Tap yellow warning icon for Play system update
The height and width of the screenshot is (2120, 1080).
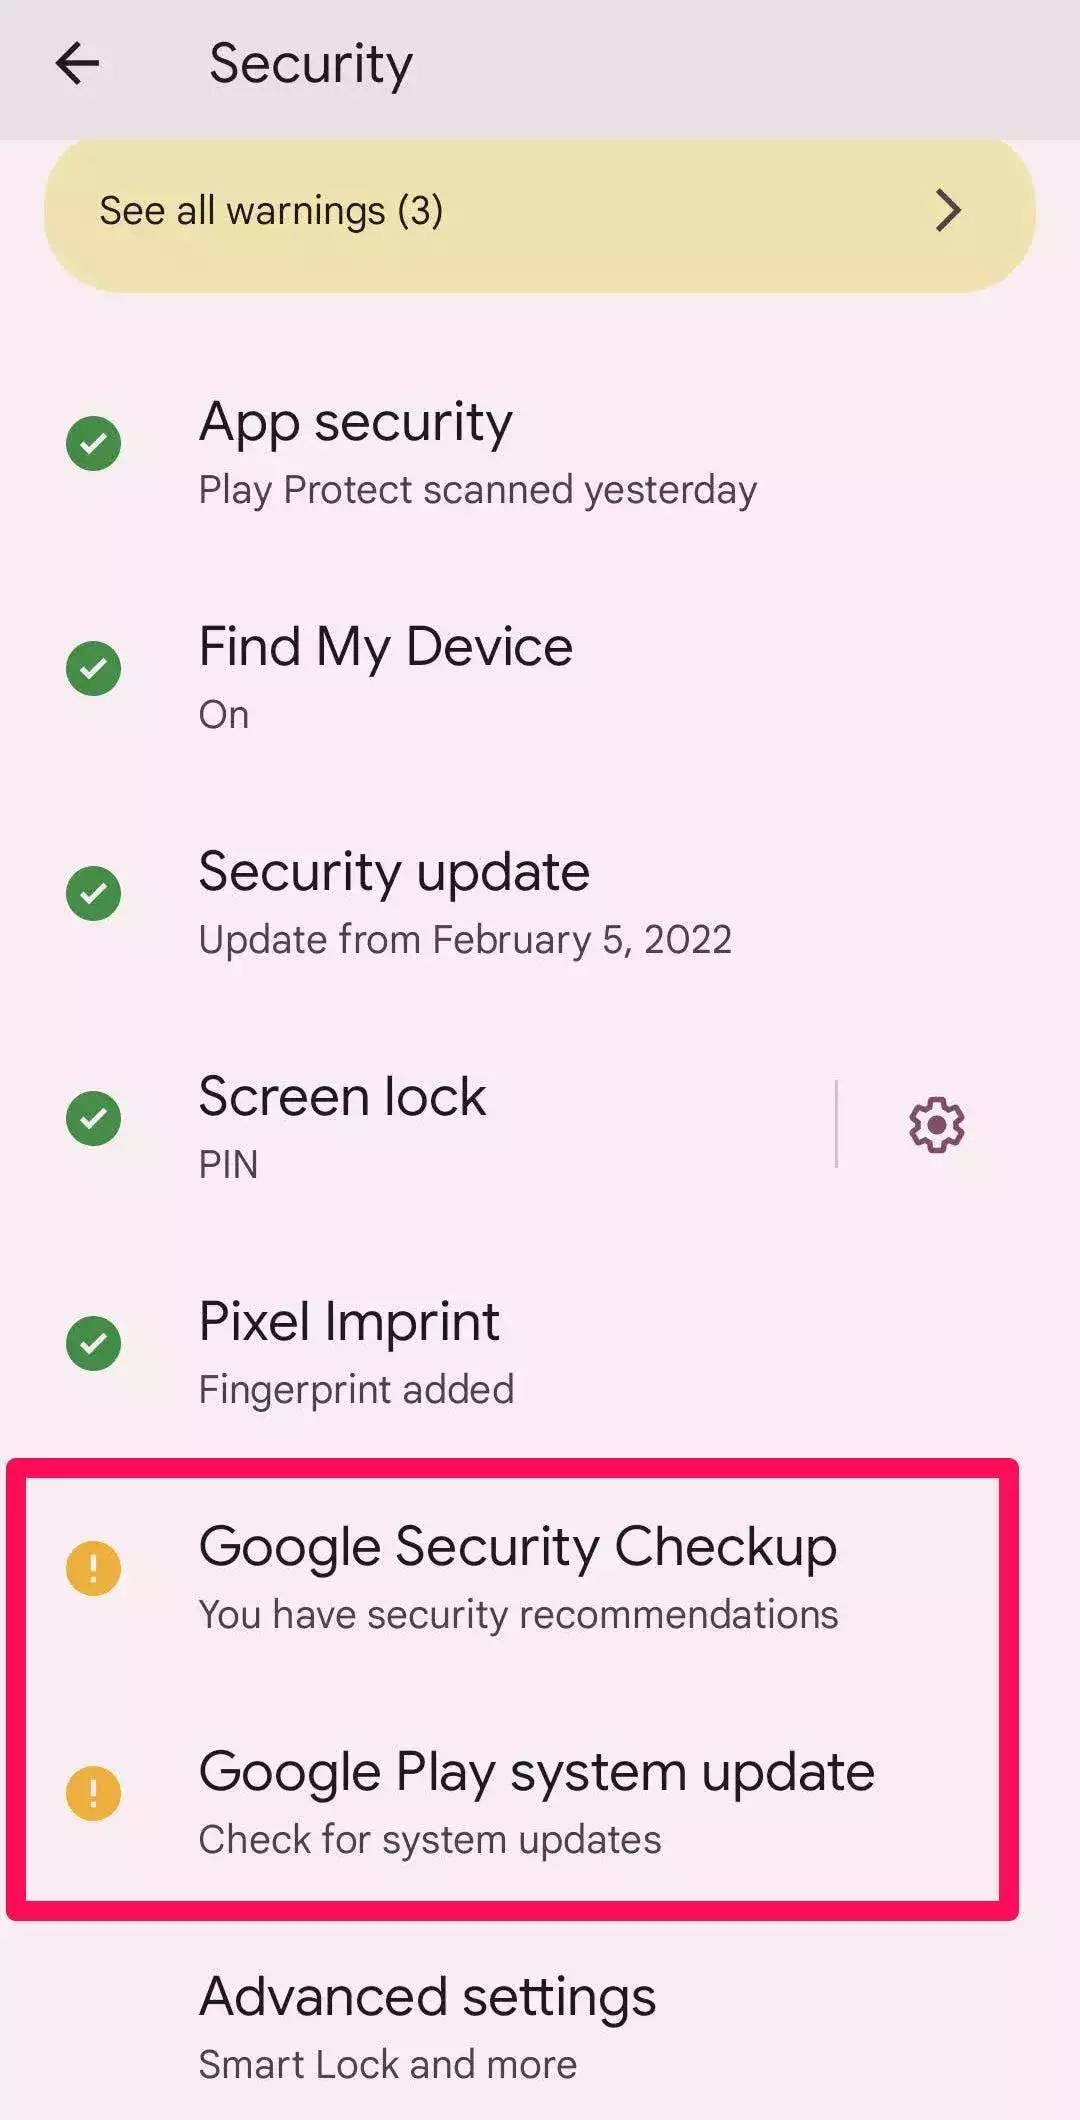click(93, 1793)
